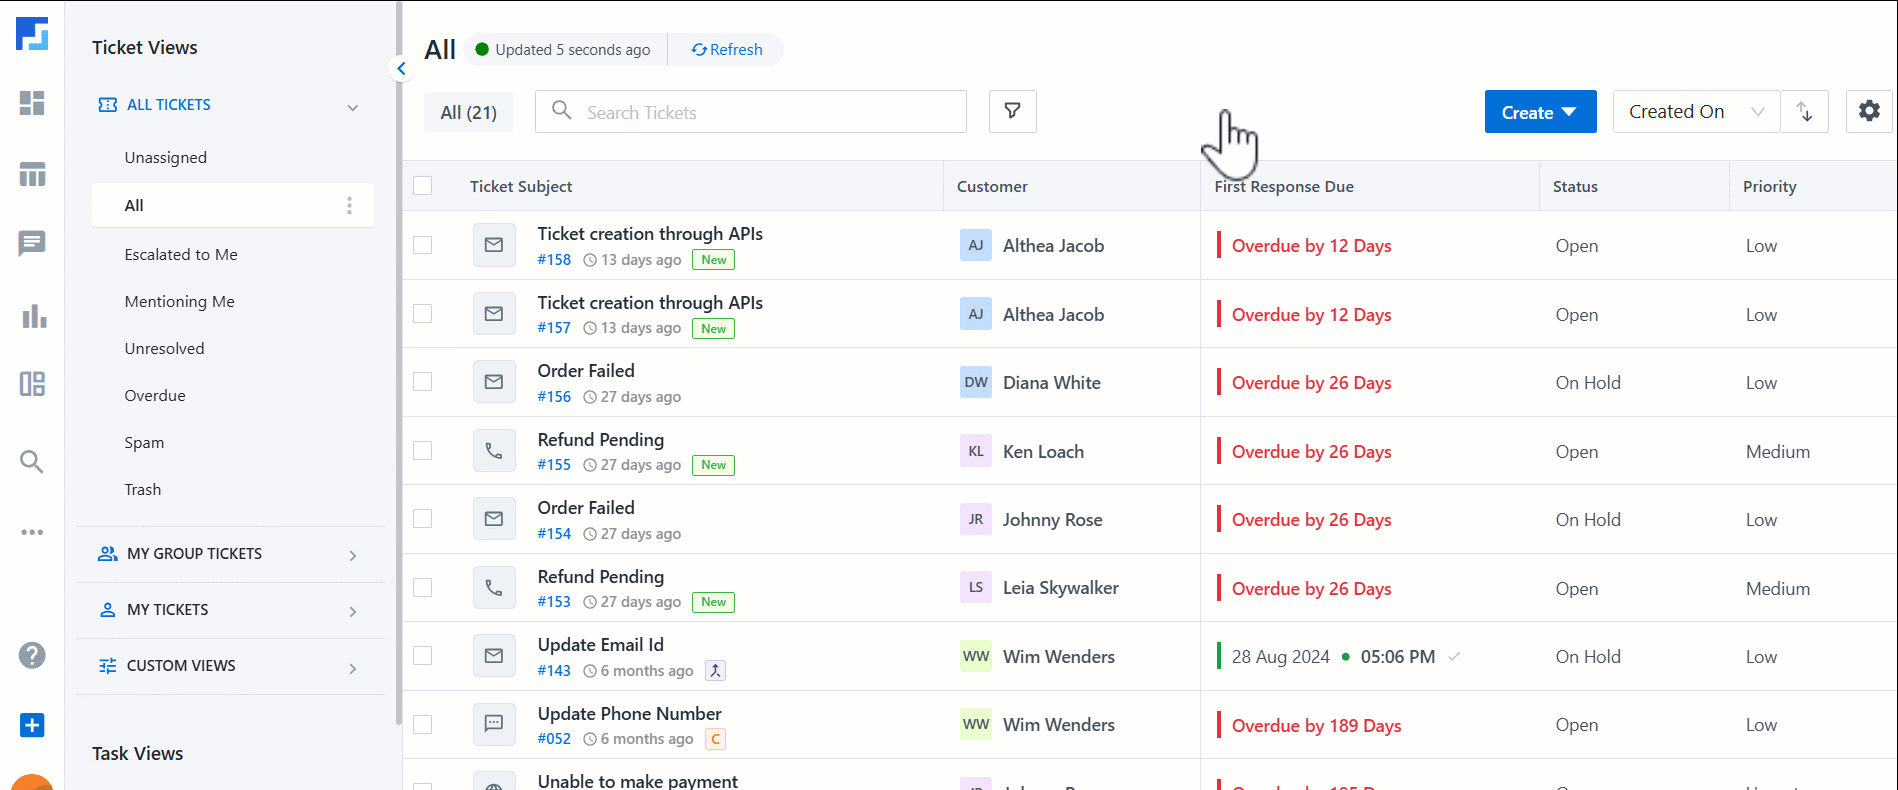Open the Create dropdown button

tap(1540, 111)
